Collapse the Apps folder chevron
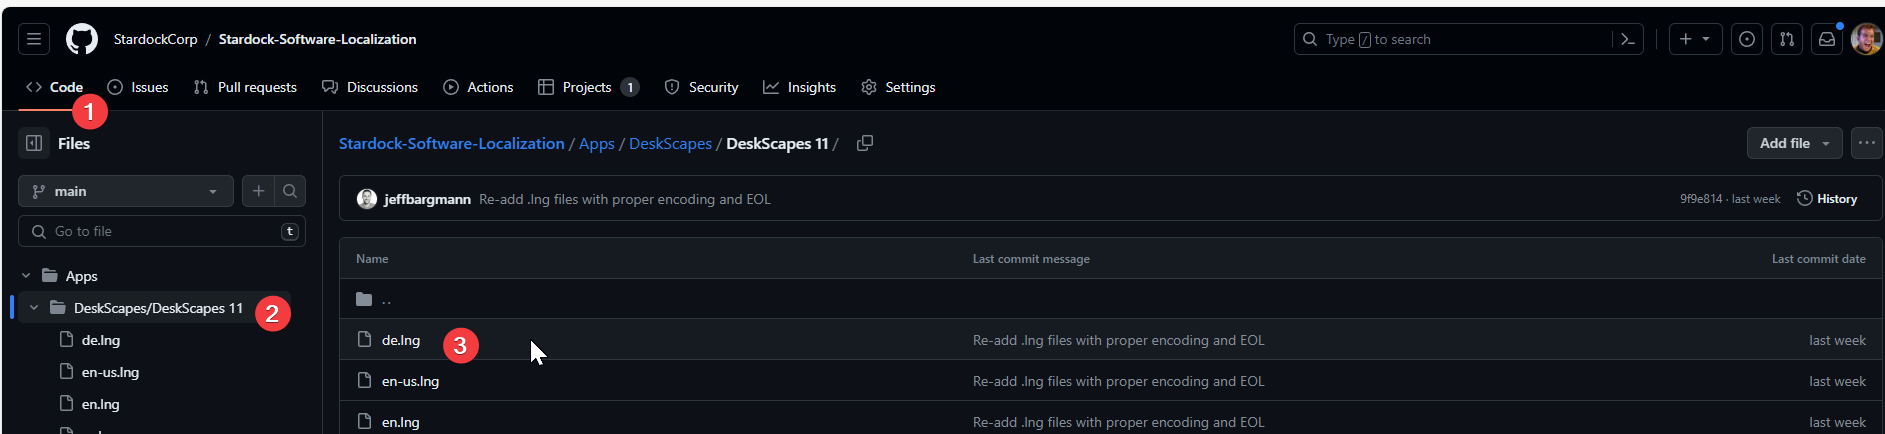 pyautogui.click(x=26, y=276)
